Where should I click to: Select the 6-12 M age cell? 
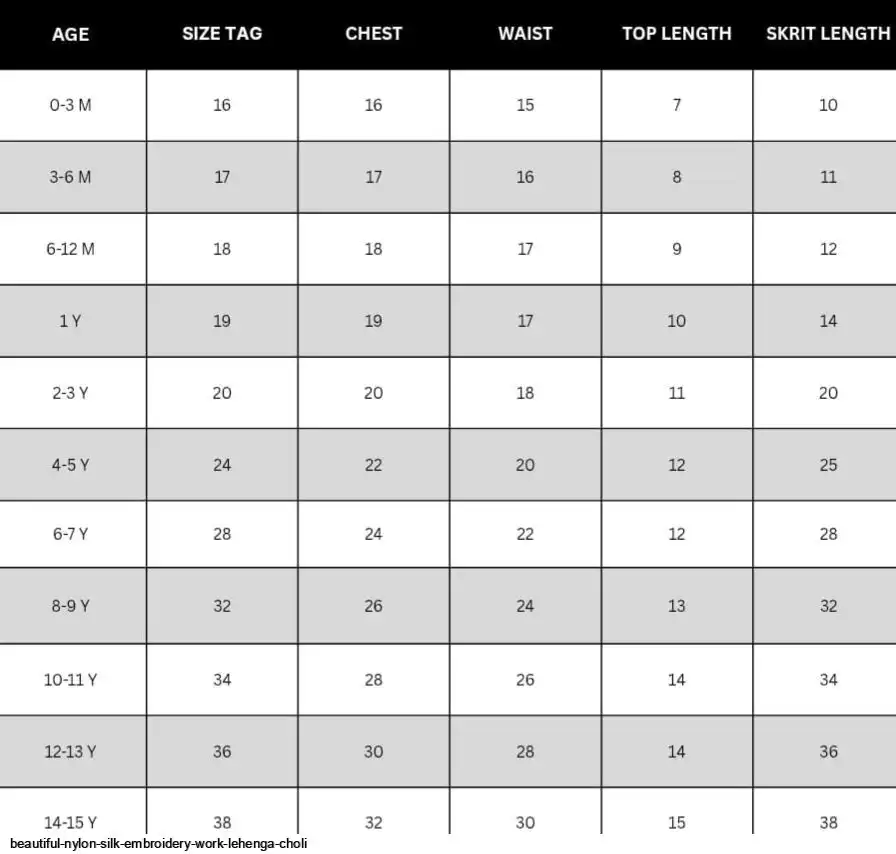point(70,249)
